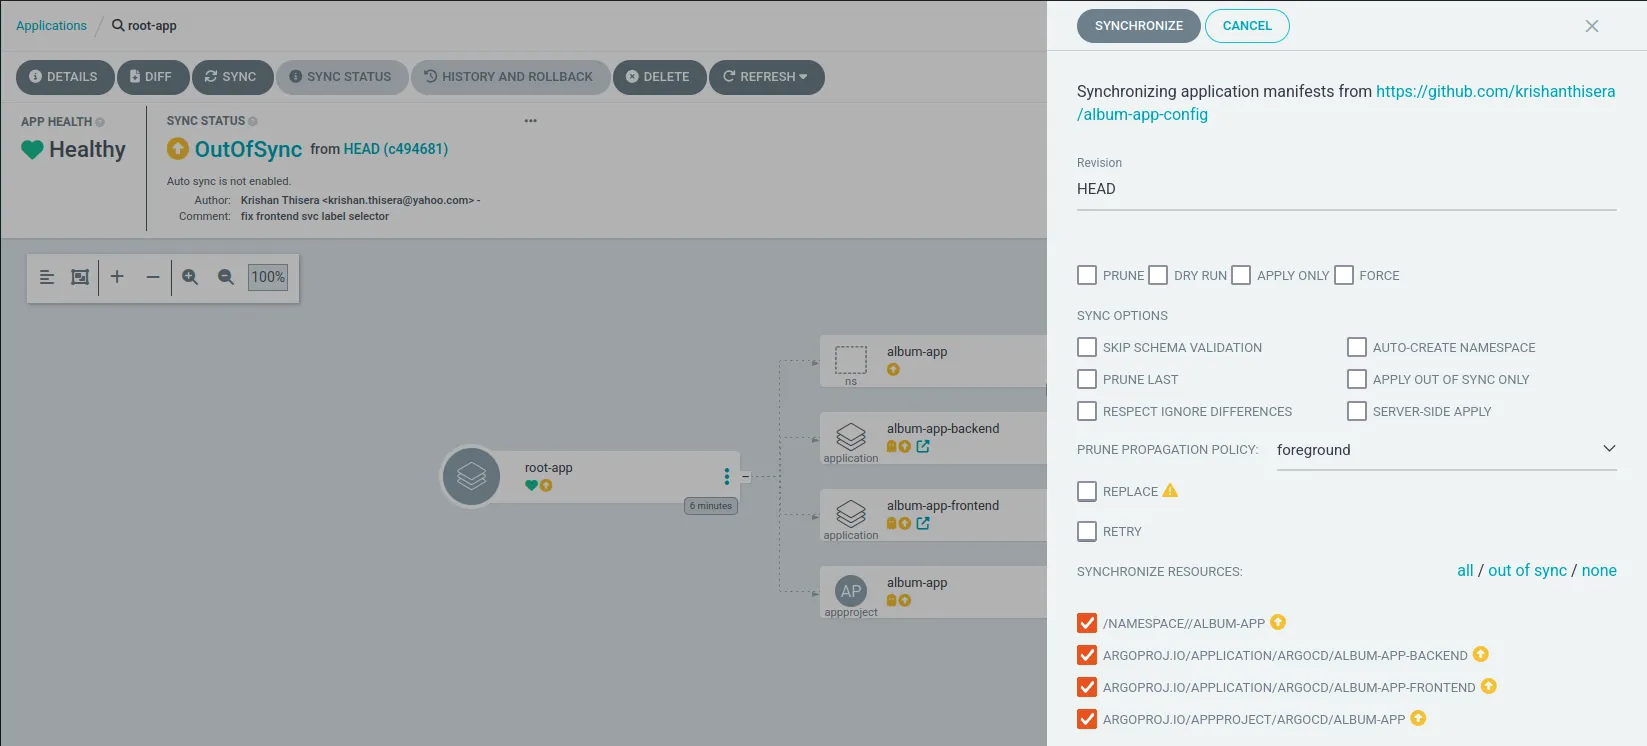Click the Revision input field showing HEAD
Screen dimensions: 1647x746
(x=1346, y=189)
